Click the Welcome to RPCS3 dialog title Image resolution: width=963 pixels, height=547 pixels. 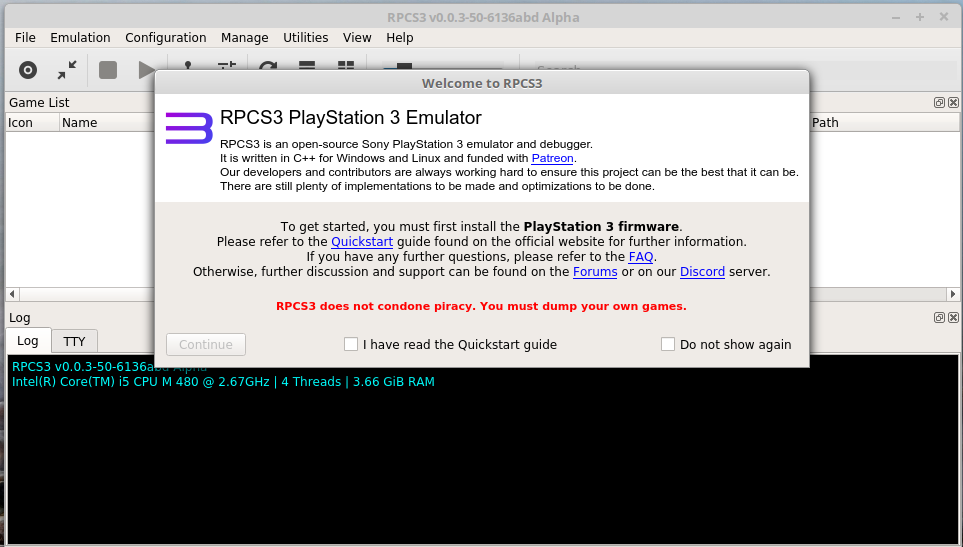(482, 83)
